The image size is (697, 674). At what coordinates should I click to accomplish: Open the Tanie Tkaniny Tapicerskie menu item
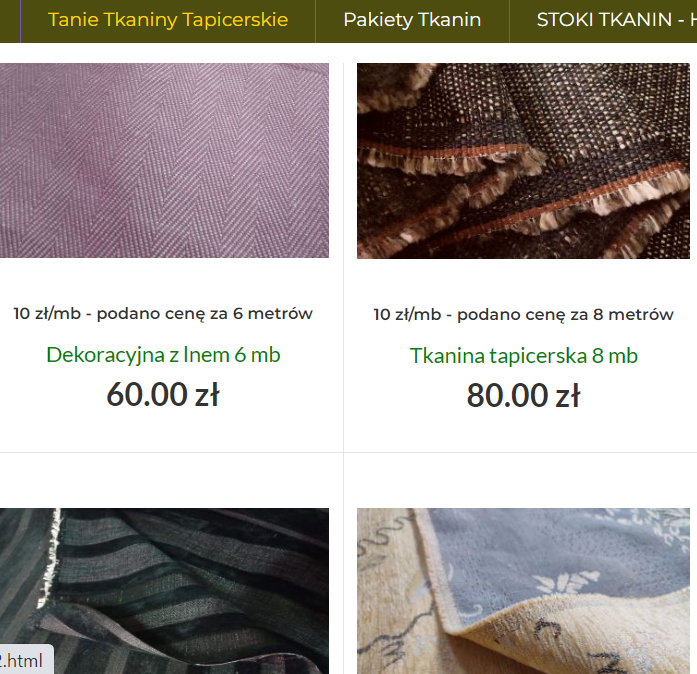[168, 20]
